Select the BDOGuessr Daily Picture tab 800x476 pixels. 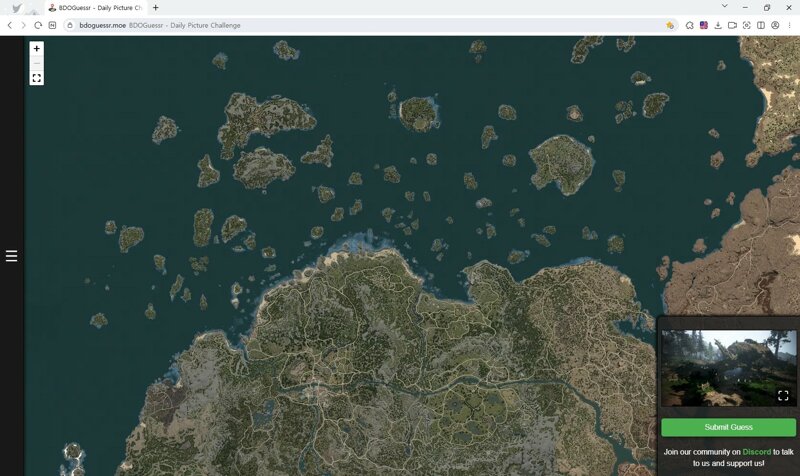(x=96, y=8)
